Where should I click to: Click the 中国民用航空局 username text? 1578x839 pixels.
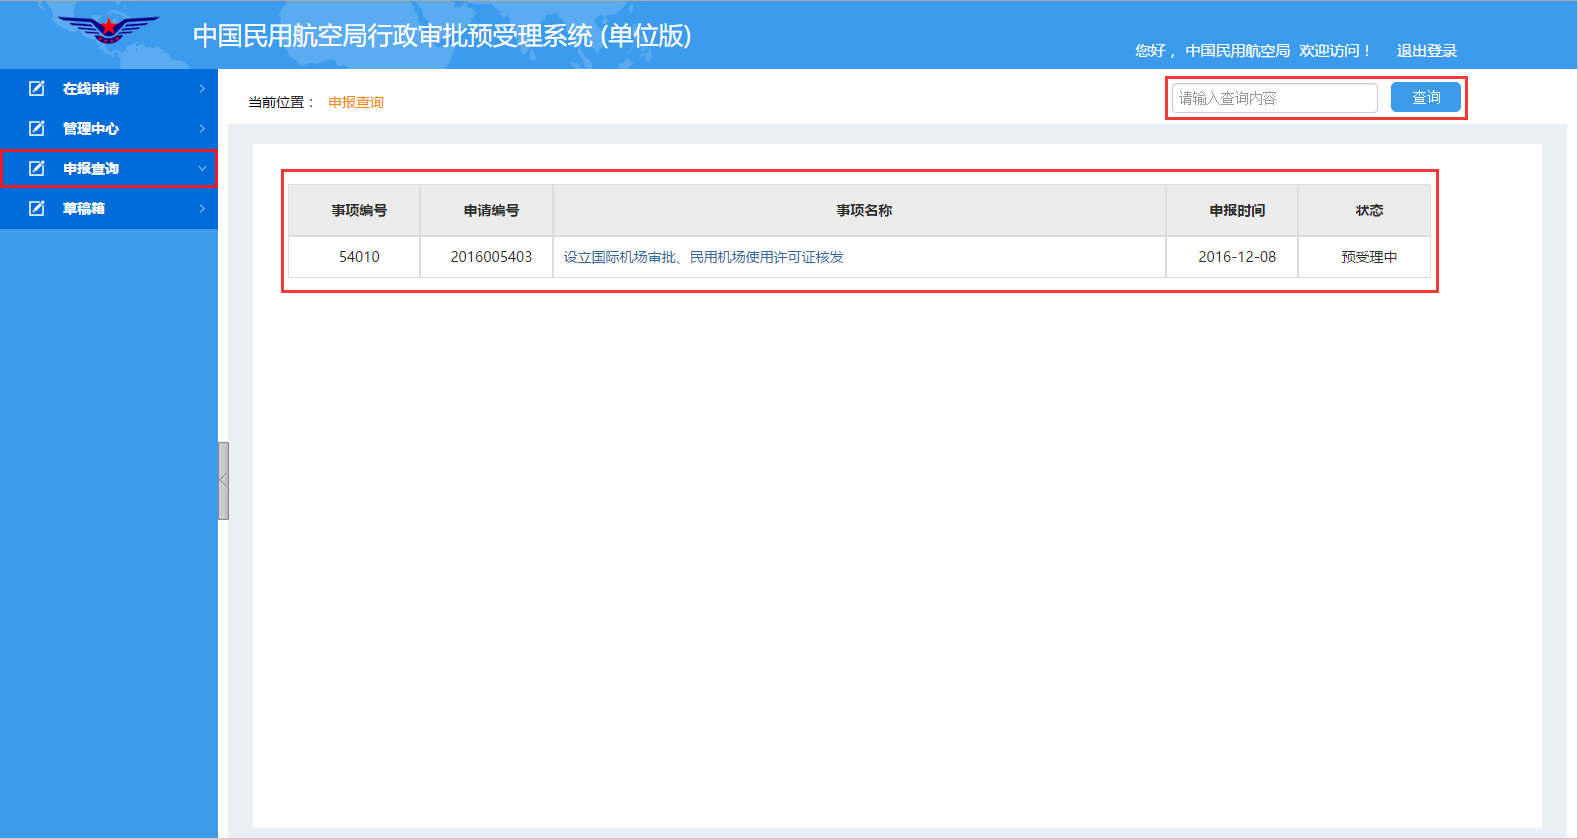tap(1237, 50)
